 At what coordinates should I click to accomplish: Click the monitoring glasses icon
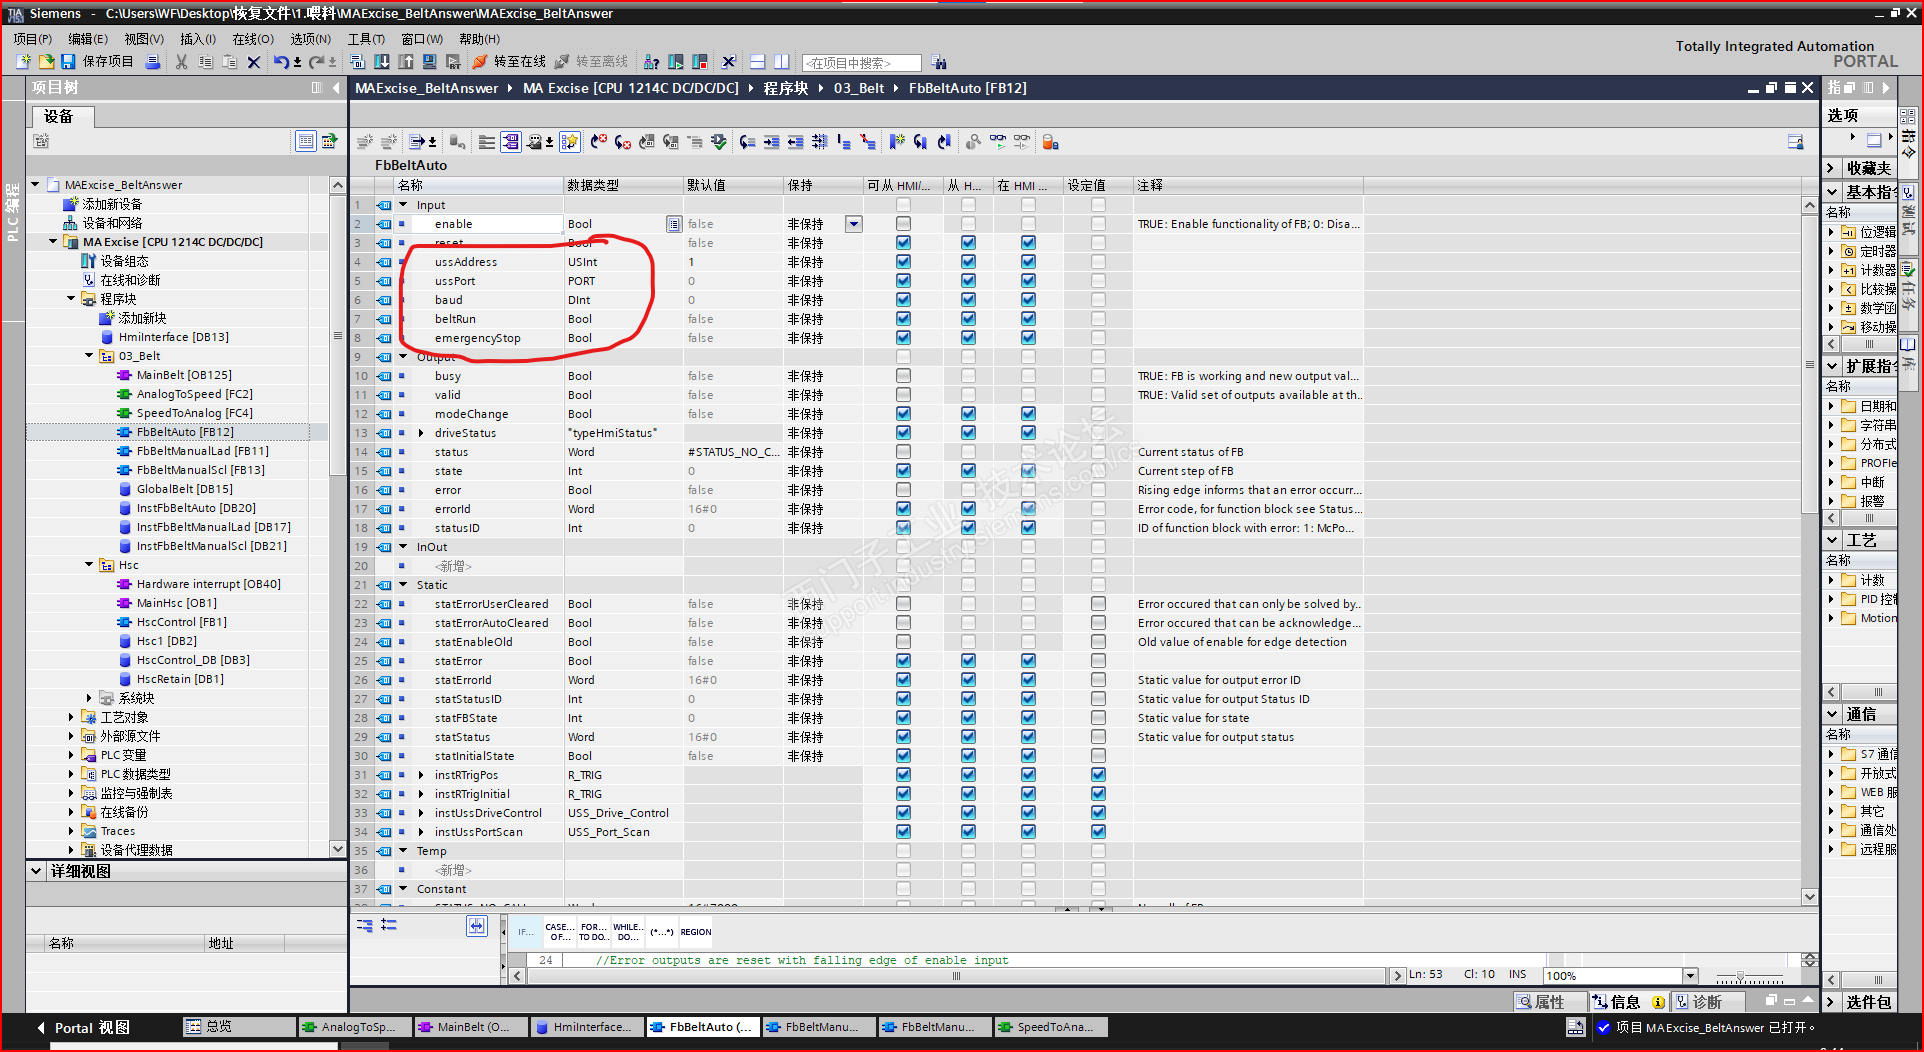(x=997, y=142)
